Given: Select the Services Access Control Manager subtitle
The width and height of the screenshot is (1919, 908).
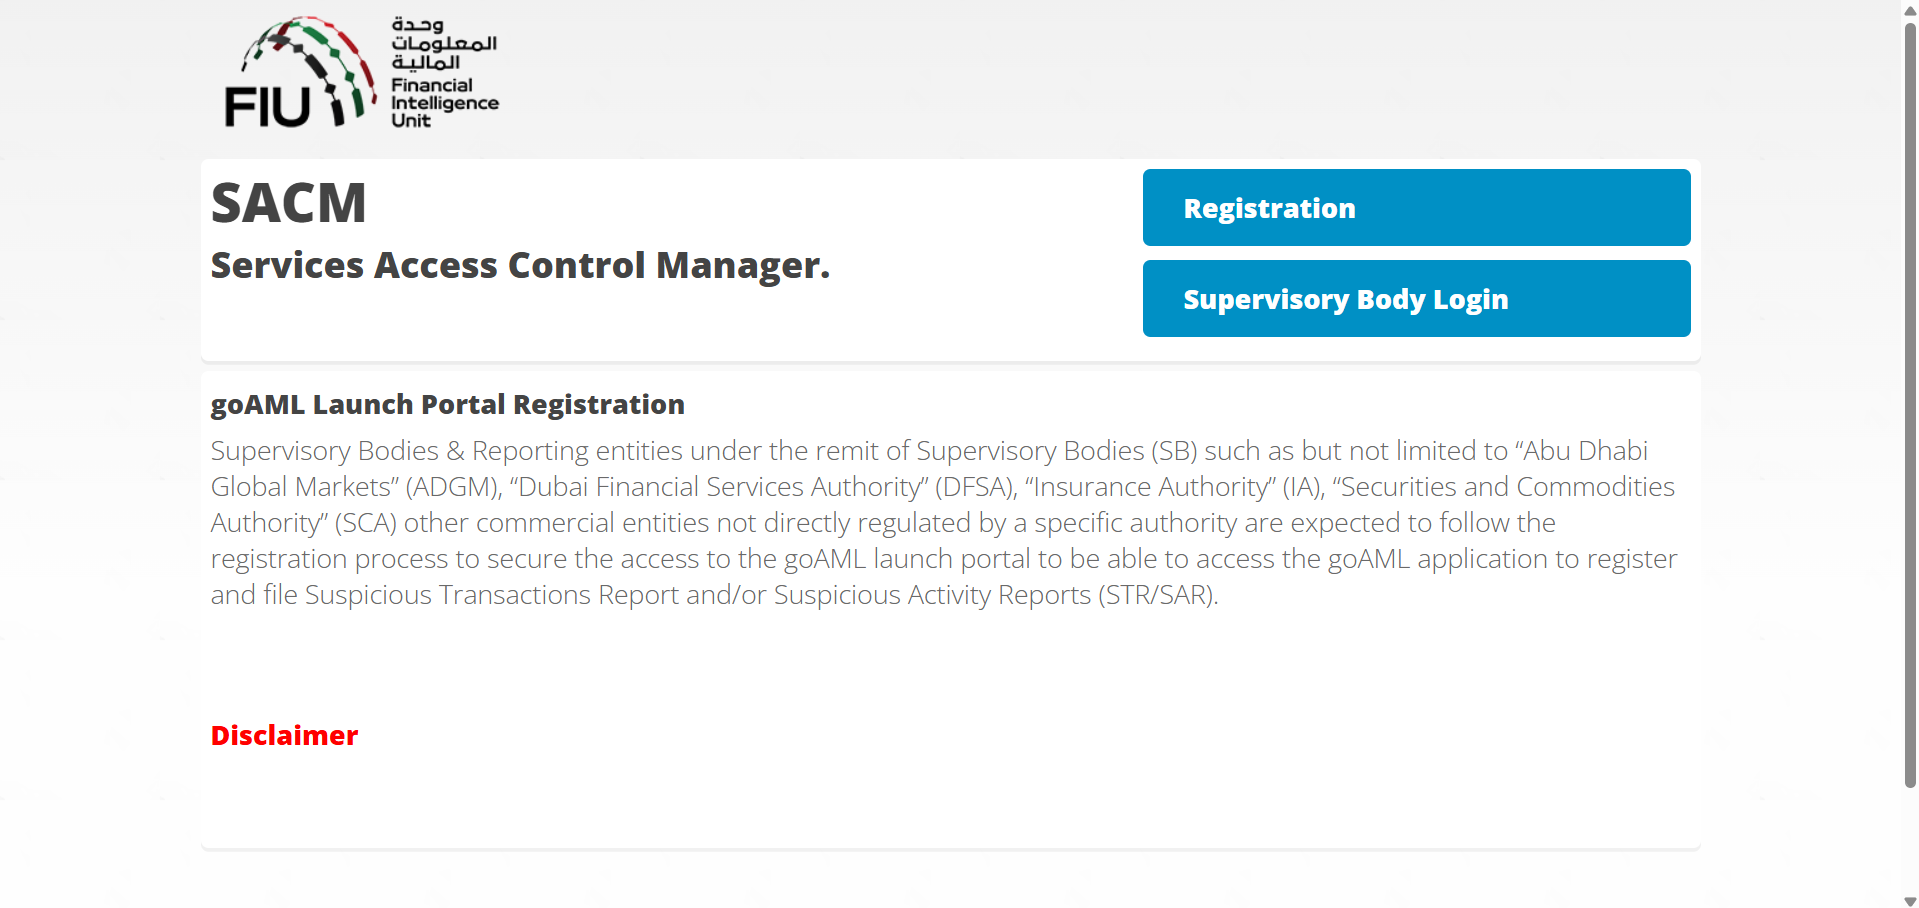Looking at the screenshot, I should (520, 266).
